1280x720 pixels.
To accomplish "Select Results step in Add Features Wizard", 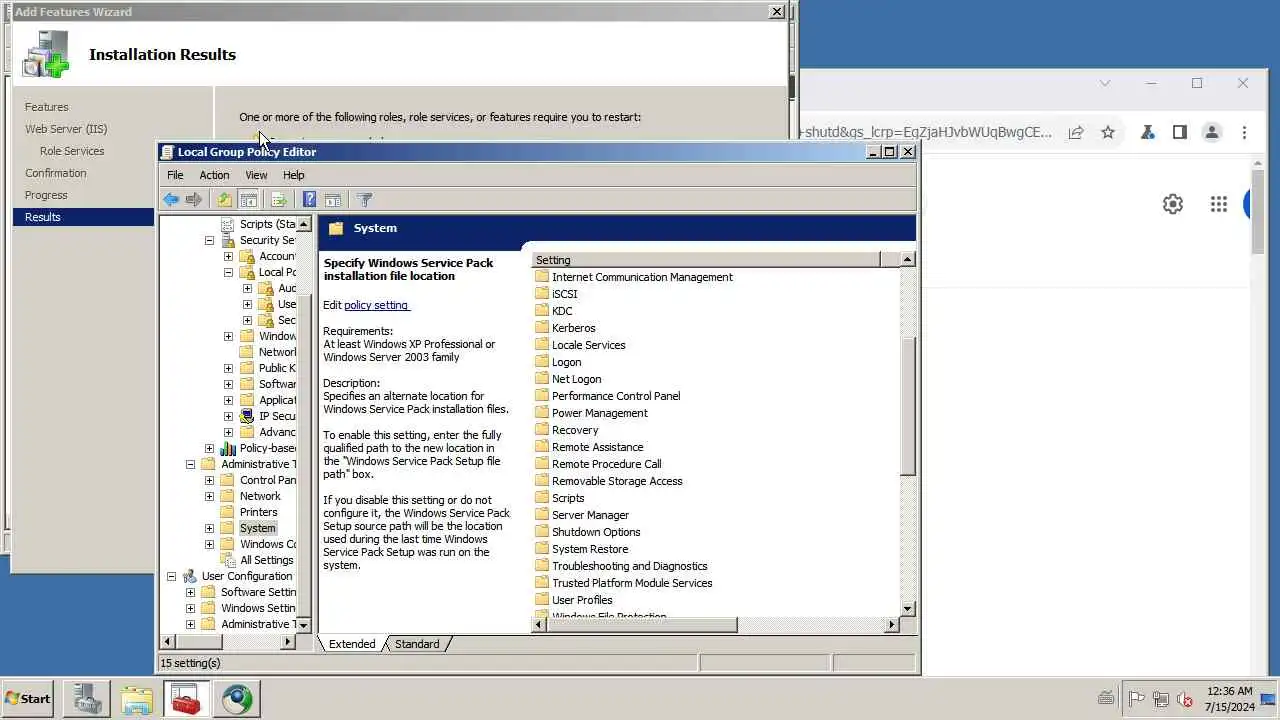I will coord(84,217).
